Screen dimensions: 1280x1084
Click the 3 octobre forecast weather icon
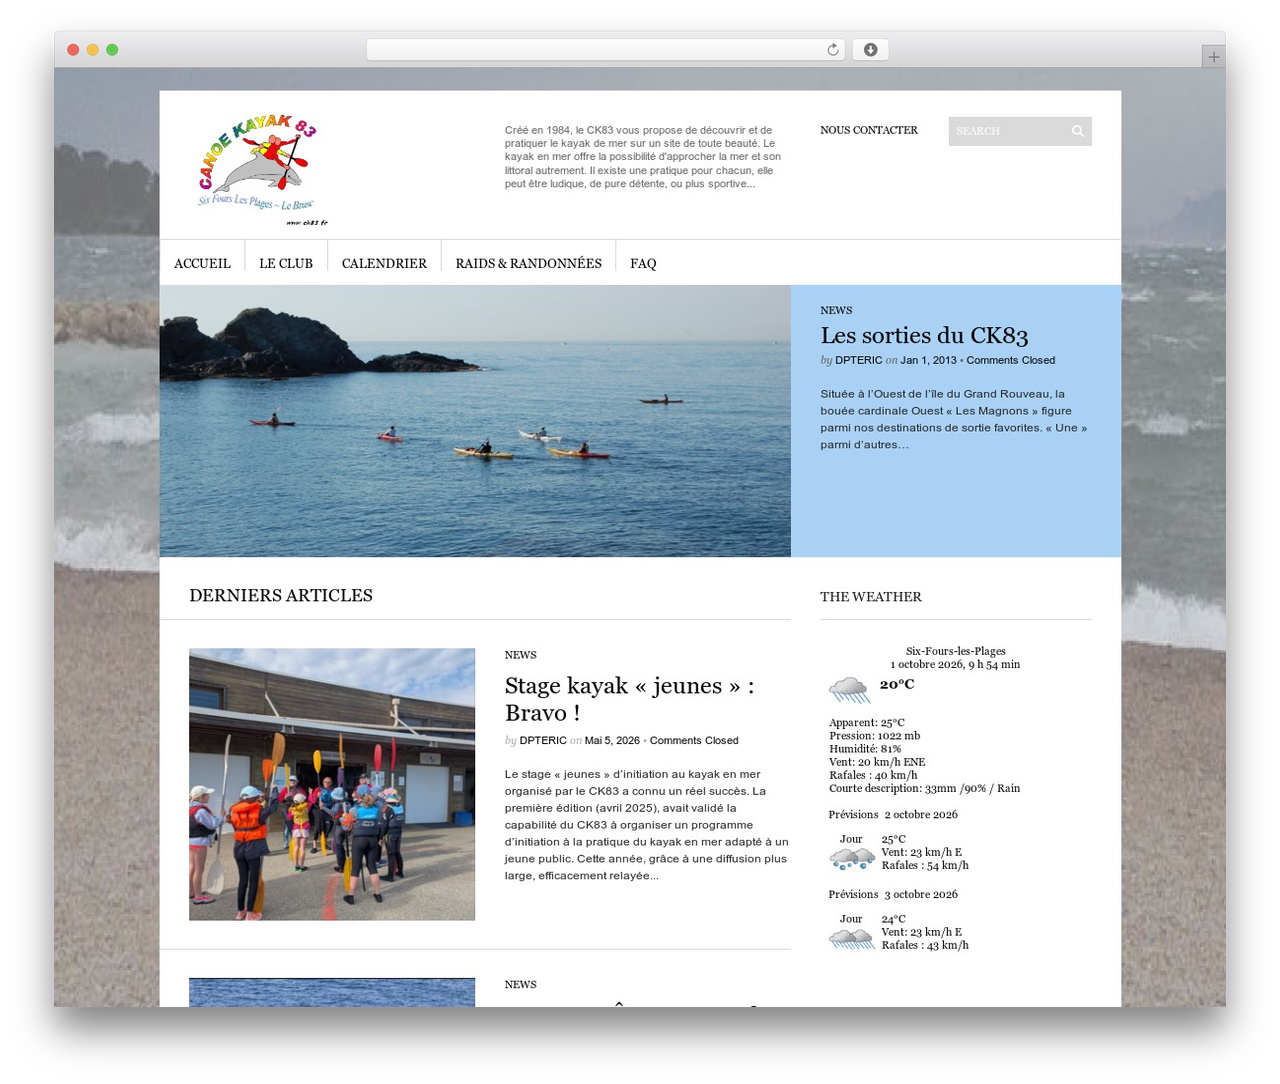click(x=852, y=938)
